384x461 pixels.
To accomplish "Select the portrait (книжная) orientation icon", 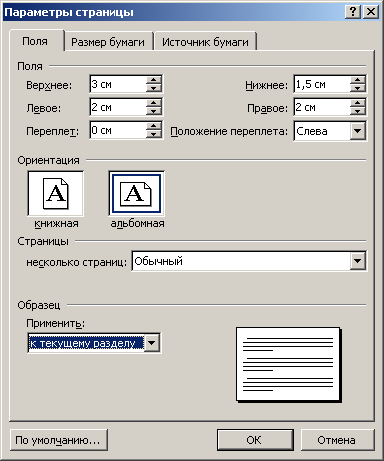I will (56, 194).
